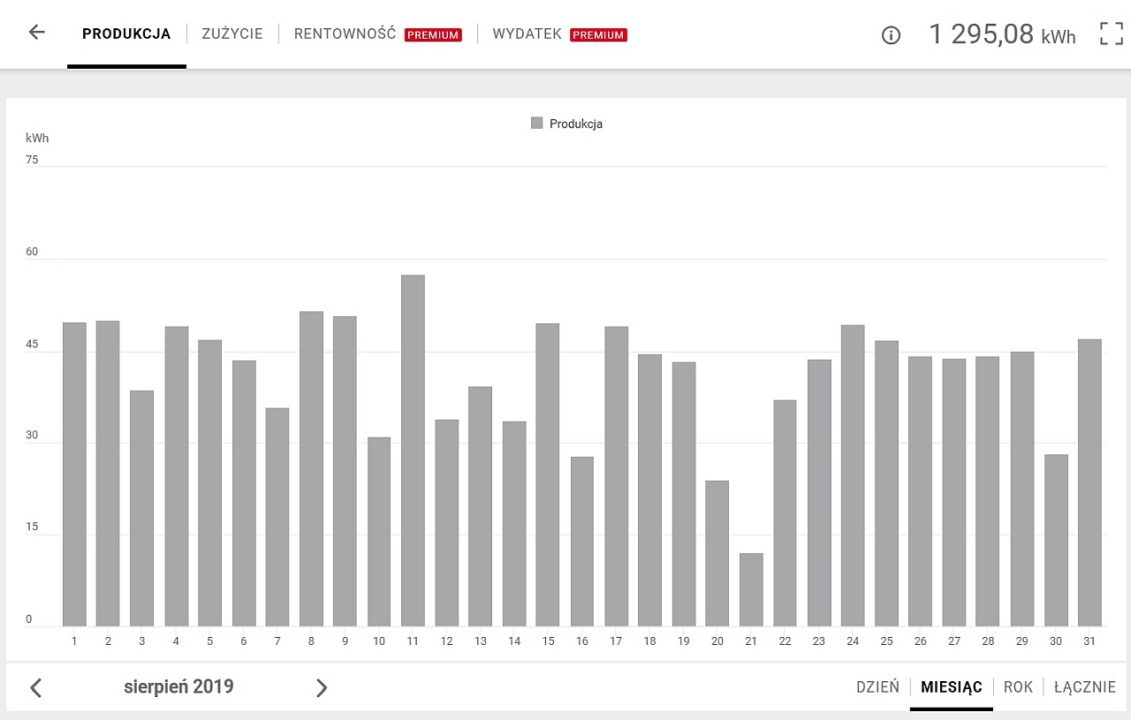The image size is (1131, 720).
Task: Click the y-axis value 30
Action: tap(32, 435)
